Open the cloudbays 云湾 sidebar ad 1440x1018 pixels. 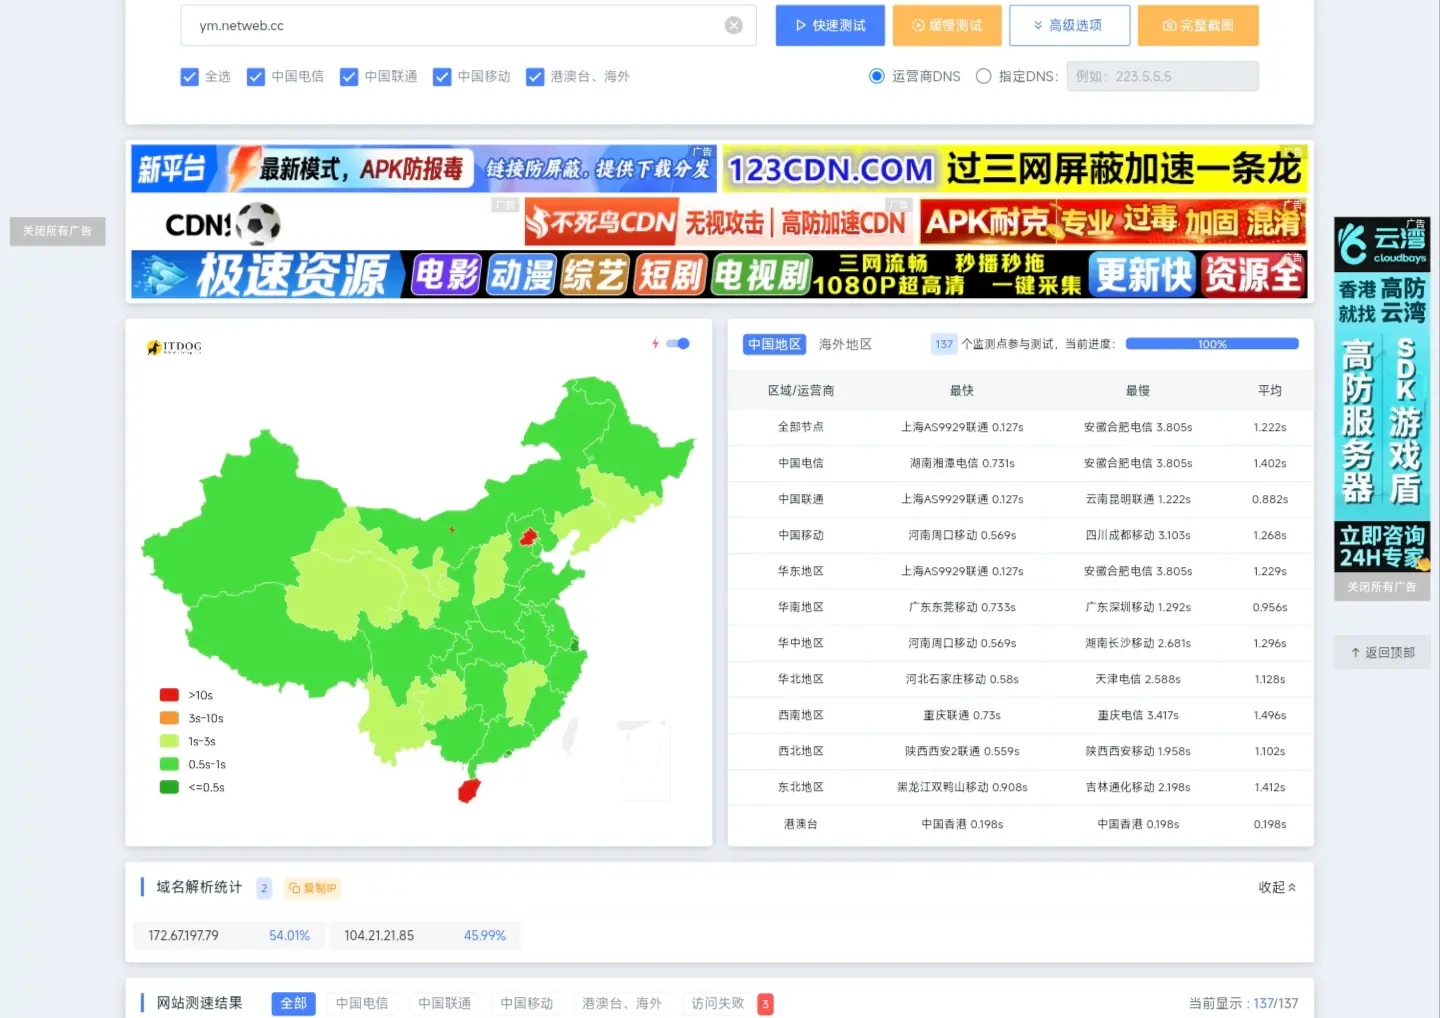(1382, 394)
